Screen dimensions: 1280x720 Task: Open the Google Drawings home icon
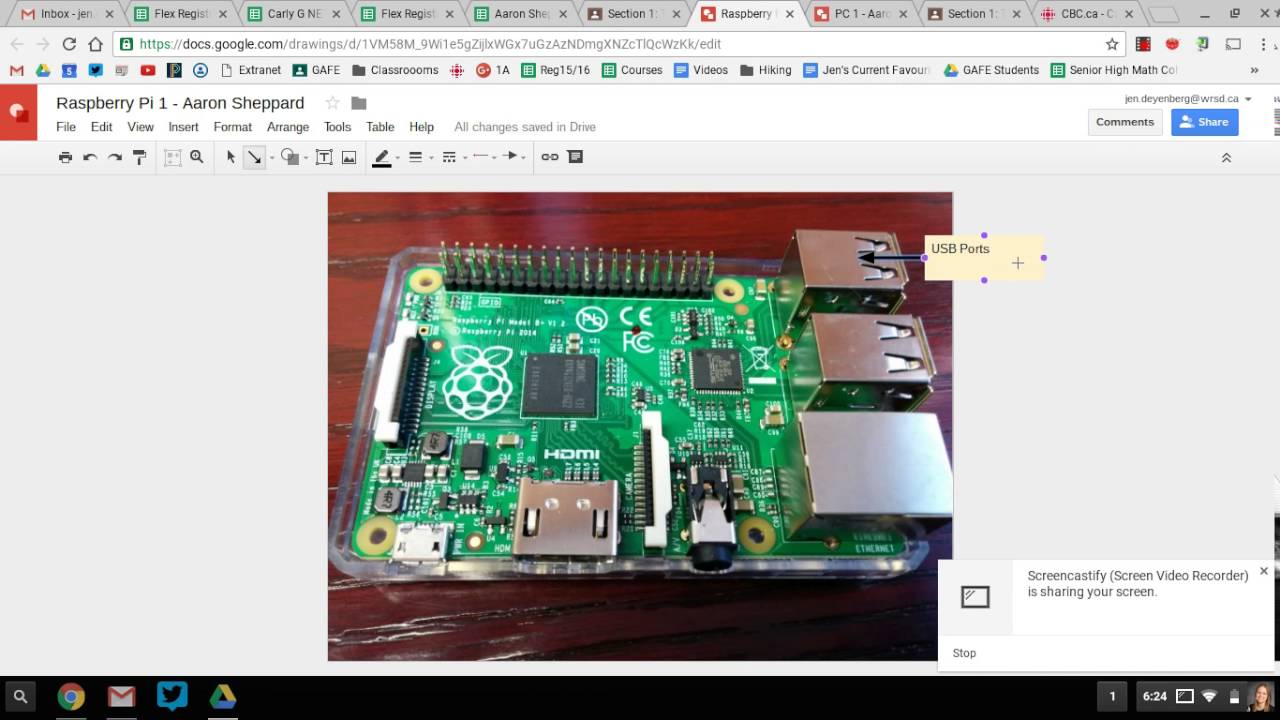coord(18,112)
